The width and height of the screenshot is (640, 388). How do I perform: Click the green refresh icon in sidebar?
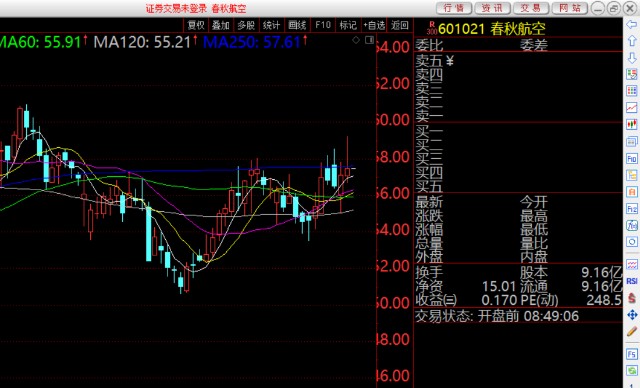[631, 371]
